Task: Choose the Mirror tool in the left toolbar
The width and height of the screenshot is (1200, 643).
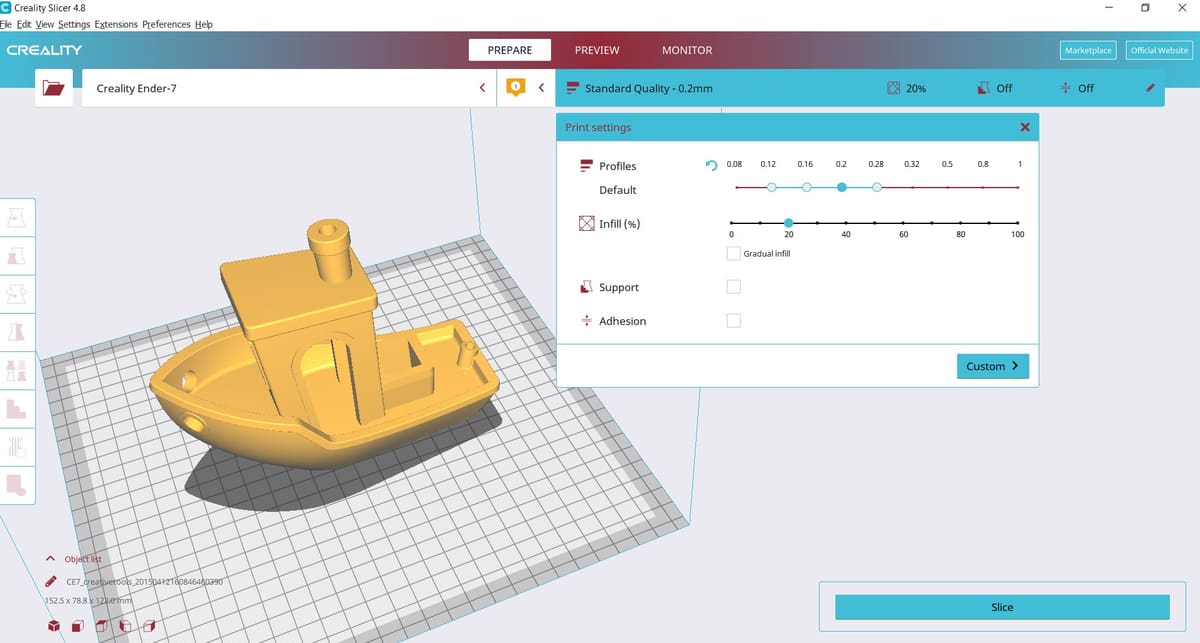Action: coord(16,332)
